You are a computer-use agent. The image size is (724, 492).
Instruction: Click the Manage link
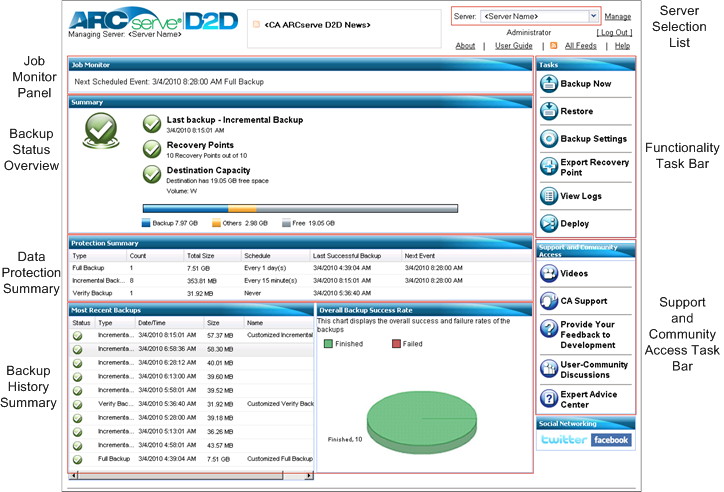click(x=618, y=17)
